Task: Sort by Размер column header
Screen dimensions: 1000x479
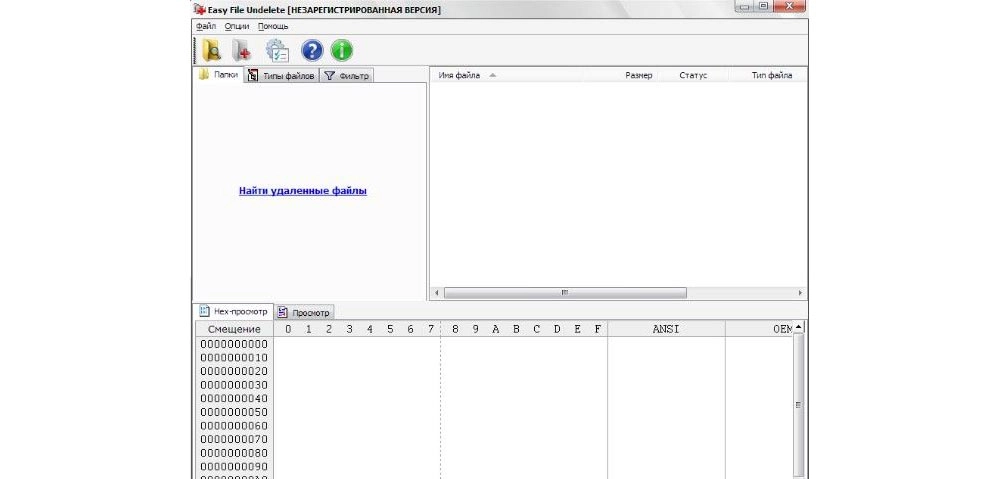Action: (638, 75)
